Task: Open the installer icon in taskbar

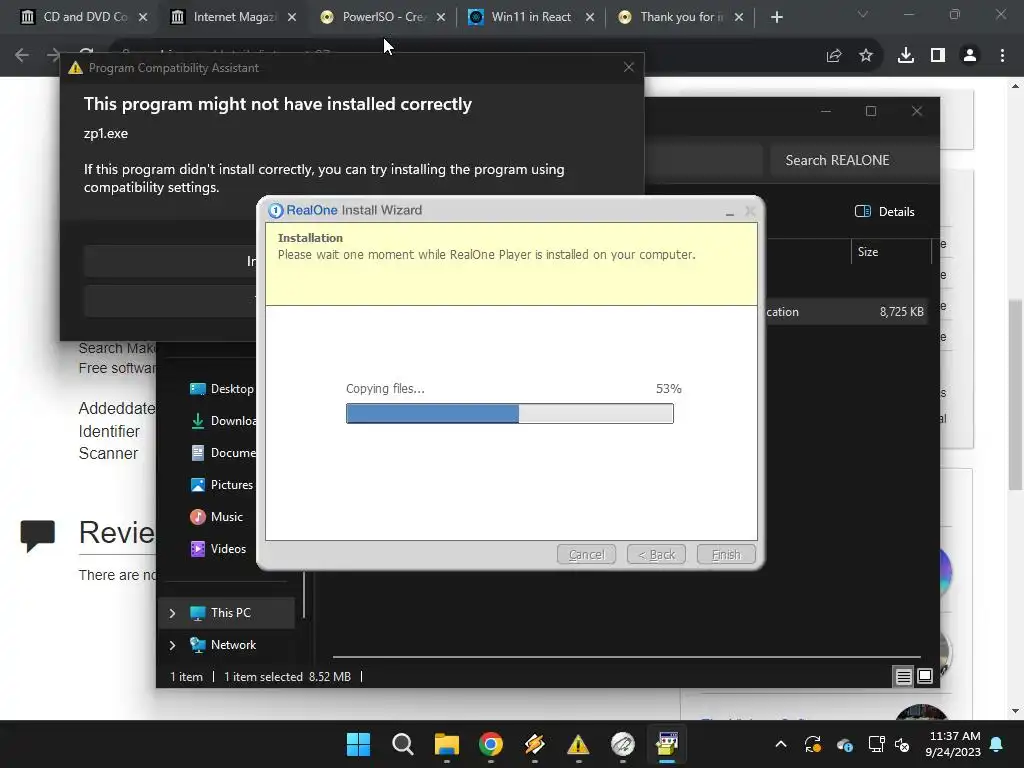Action: 667,744
